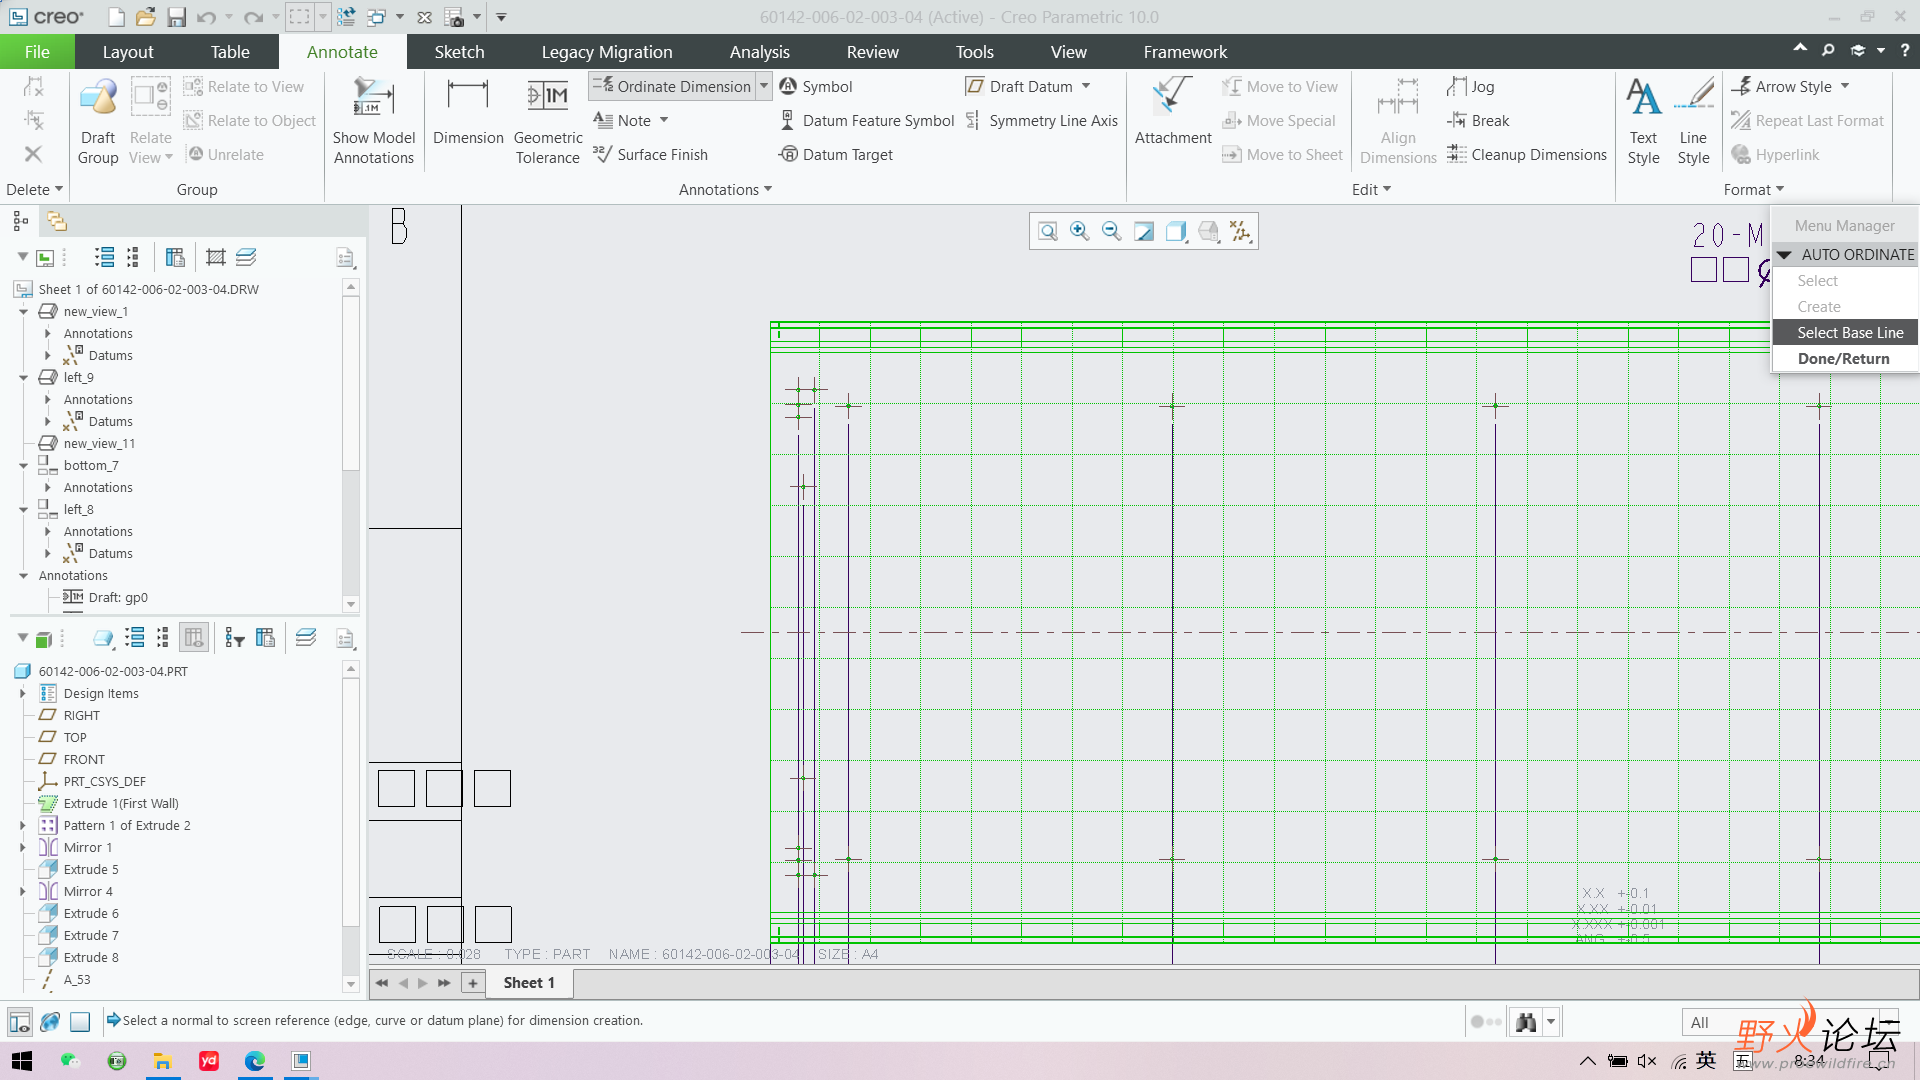Switch to the Layout tab

128,52
